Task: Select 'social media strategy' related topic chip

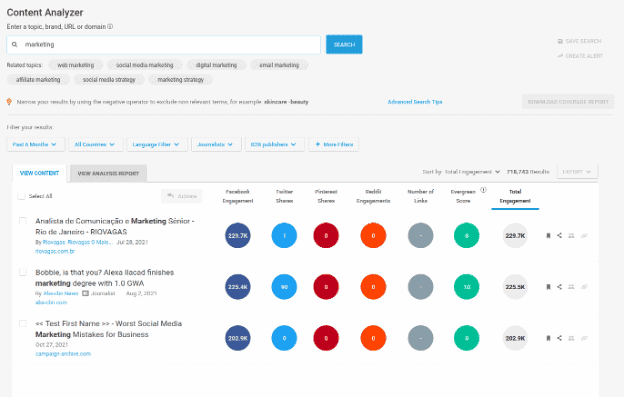Action: (109, 80)
